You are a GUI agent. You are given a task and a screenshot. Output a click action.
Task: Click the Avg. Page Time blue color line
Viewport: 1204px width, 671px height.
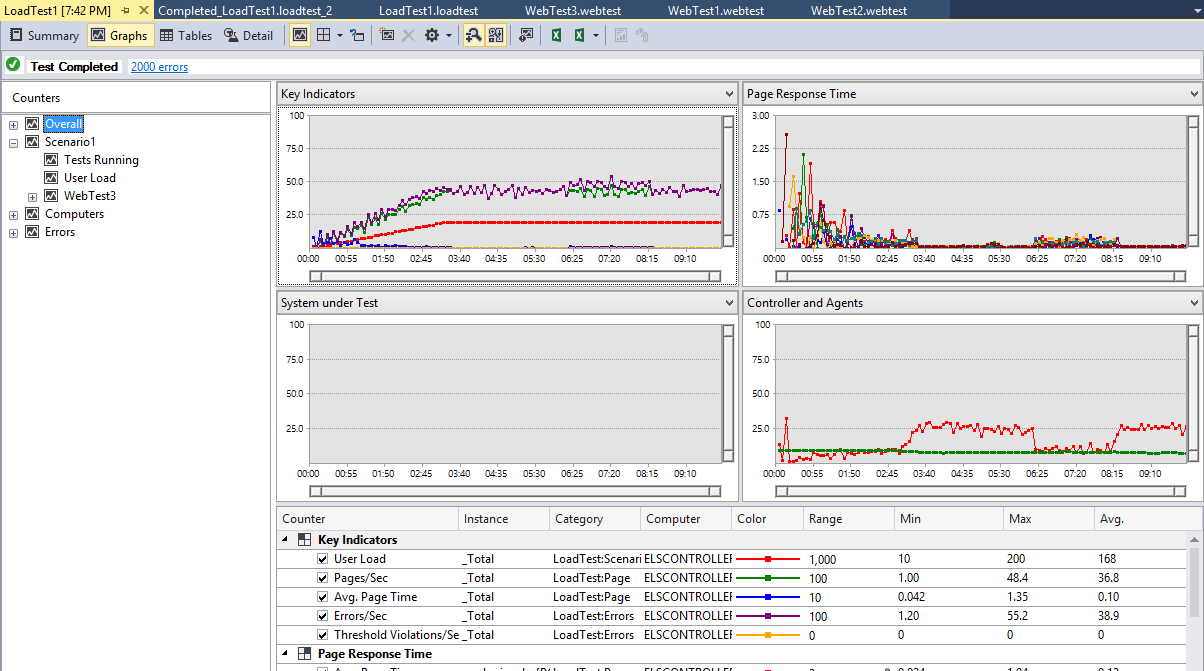768,597
